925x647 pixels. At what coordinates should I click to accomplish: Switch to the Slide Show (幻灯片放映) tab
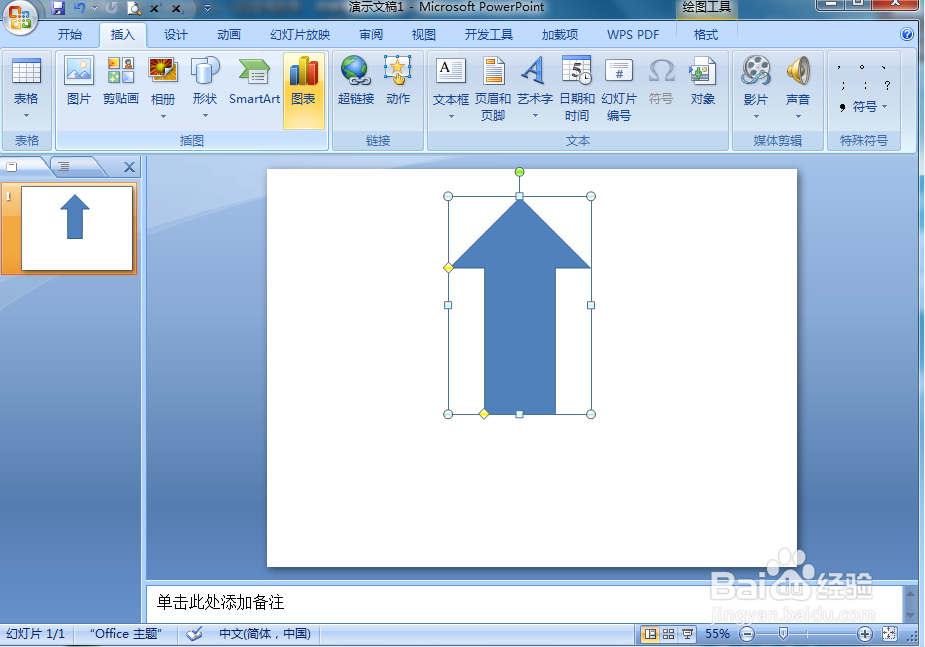pyautogui.click(x=300, y=35)
